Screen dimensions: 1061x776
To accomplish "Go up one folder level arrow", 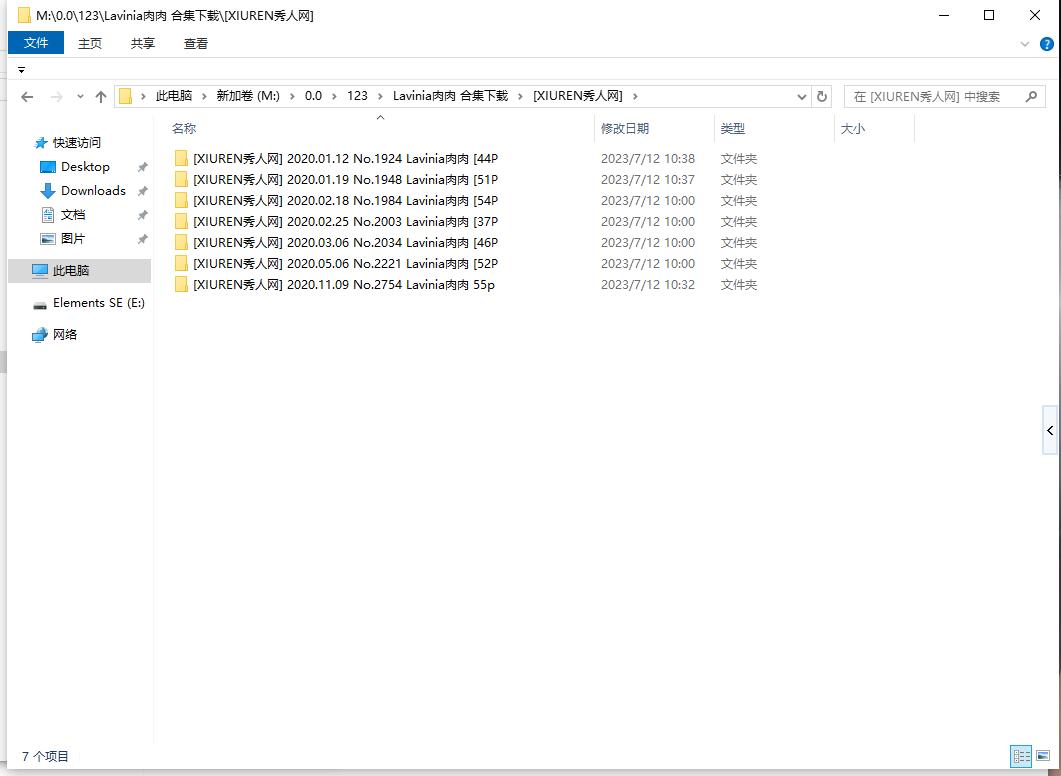I will 101,97.
